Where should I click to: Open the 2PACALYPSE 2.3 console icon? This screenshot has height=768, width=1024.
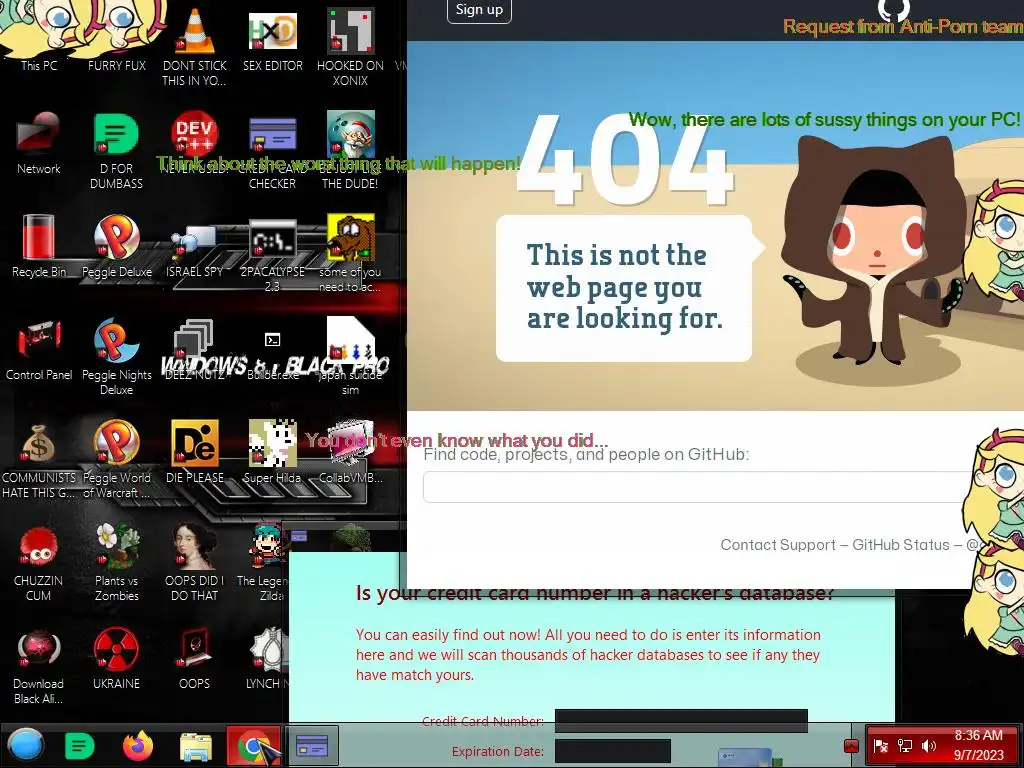click(272, 253)
